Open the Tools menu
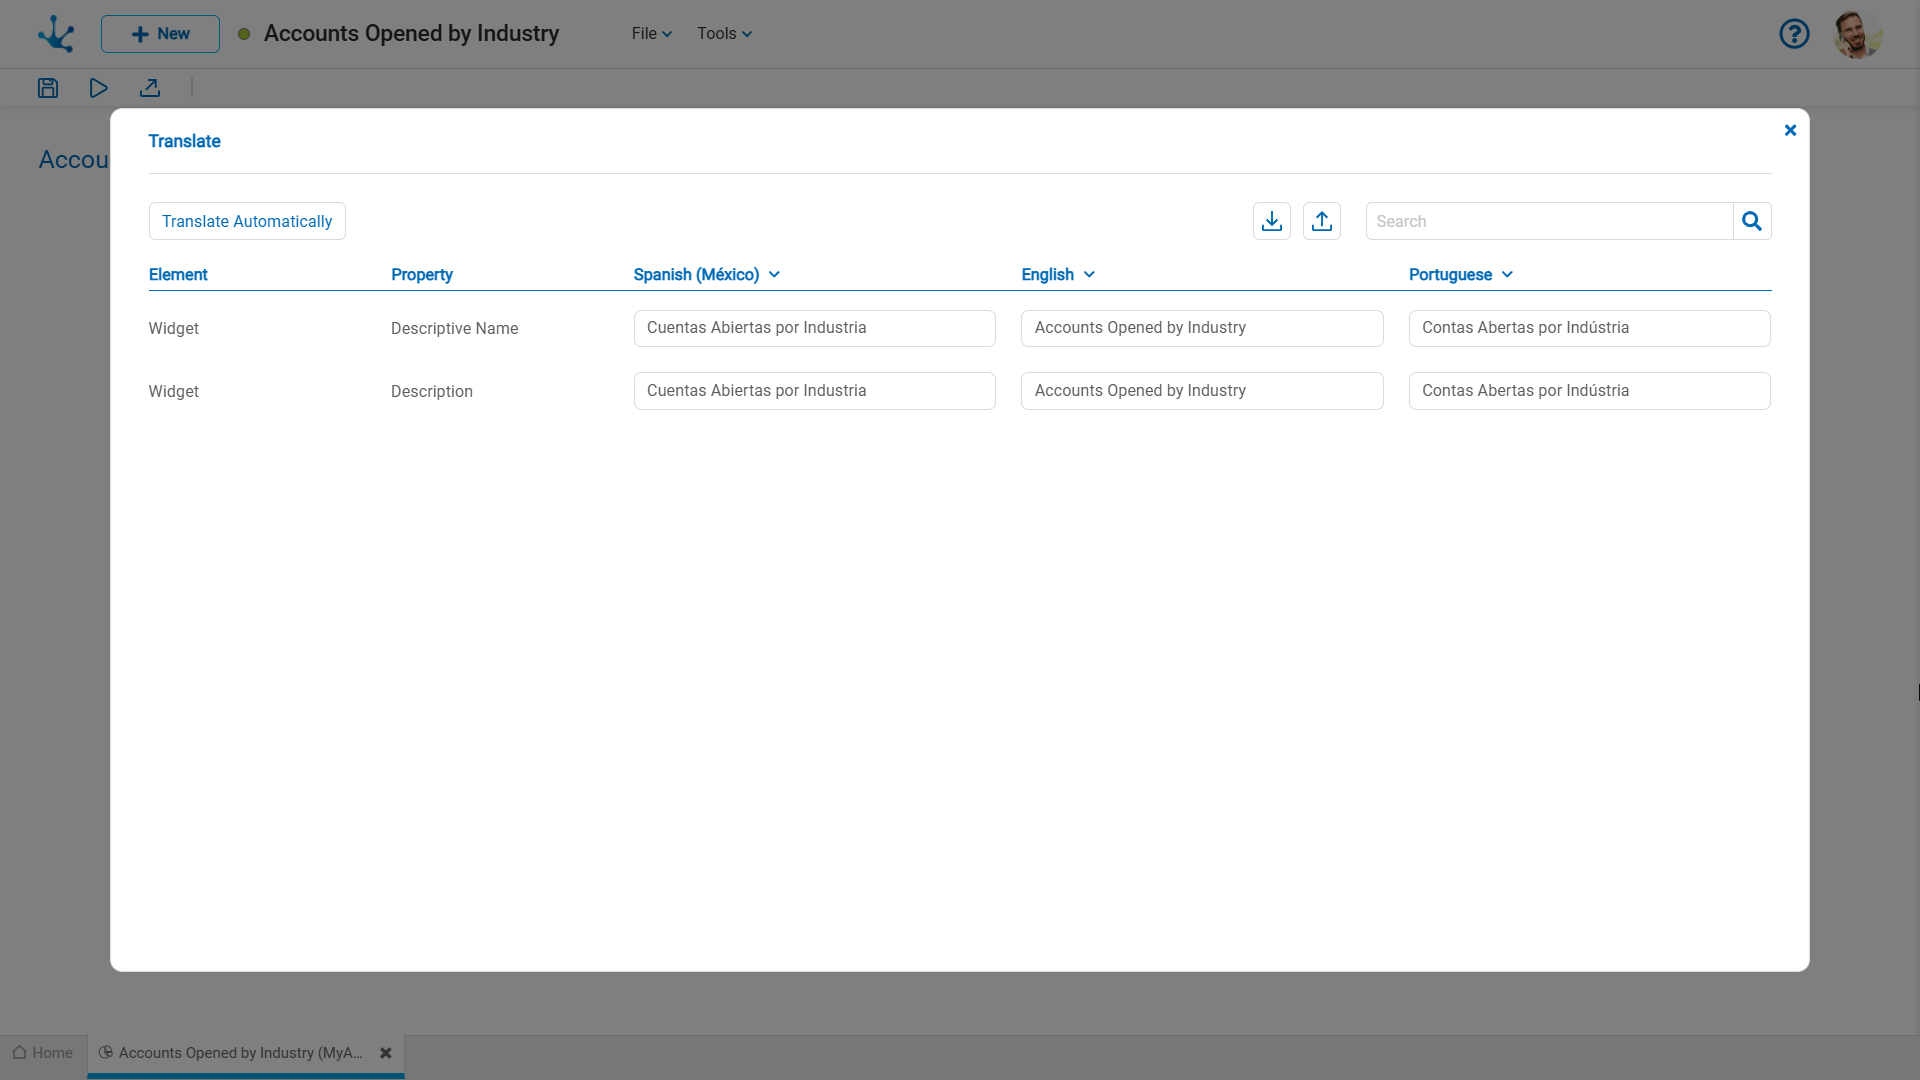The height and width of the screenshot is (1080, 1920). pyautogui.click(x=724, y=34)
